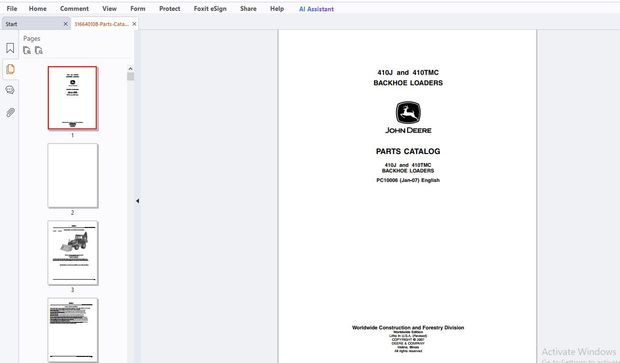Screen dimensions: 620x363
Task: Click the thumbnail scrollbar up arrow
Action: (x=130, y=68)
